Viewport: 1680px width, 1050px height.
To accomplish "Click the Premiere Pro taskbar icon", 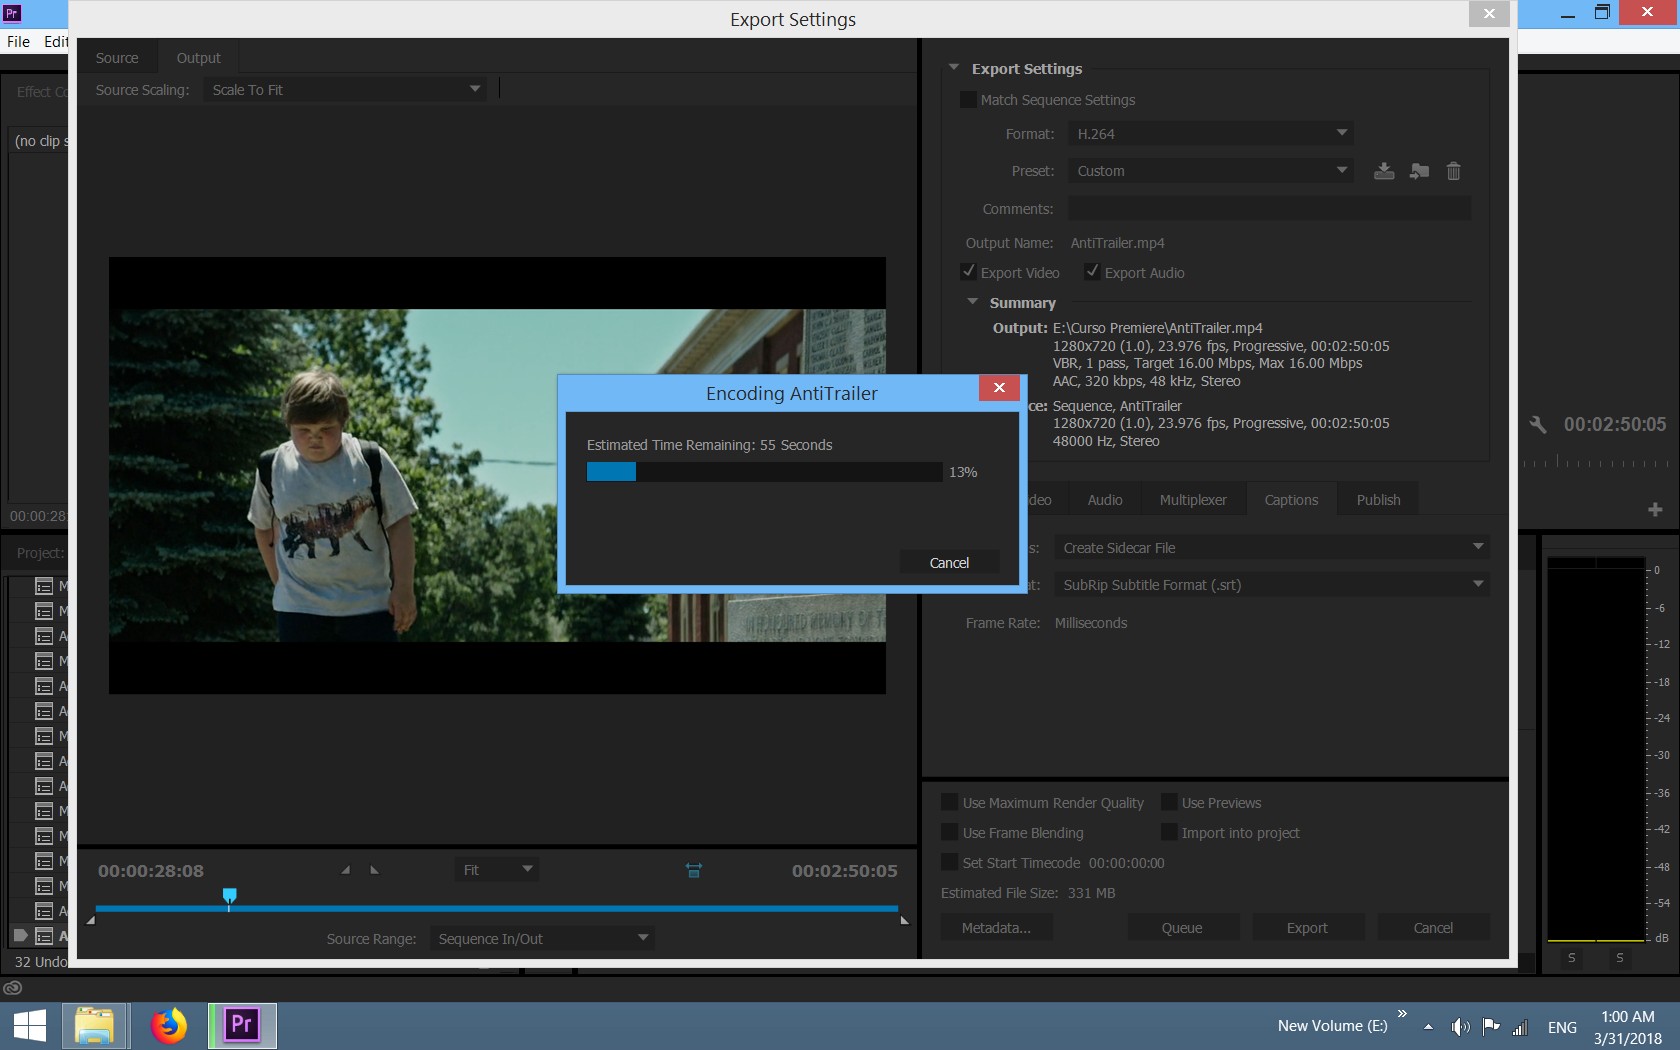I will pos(242,1026).
